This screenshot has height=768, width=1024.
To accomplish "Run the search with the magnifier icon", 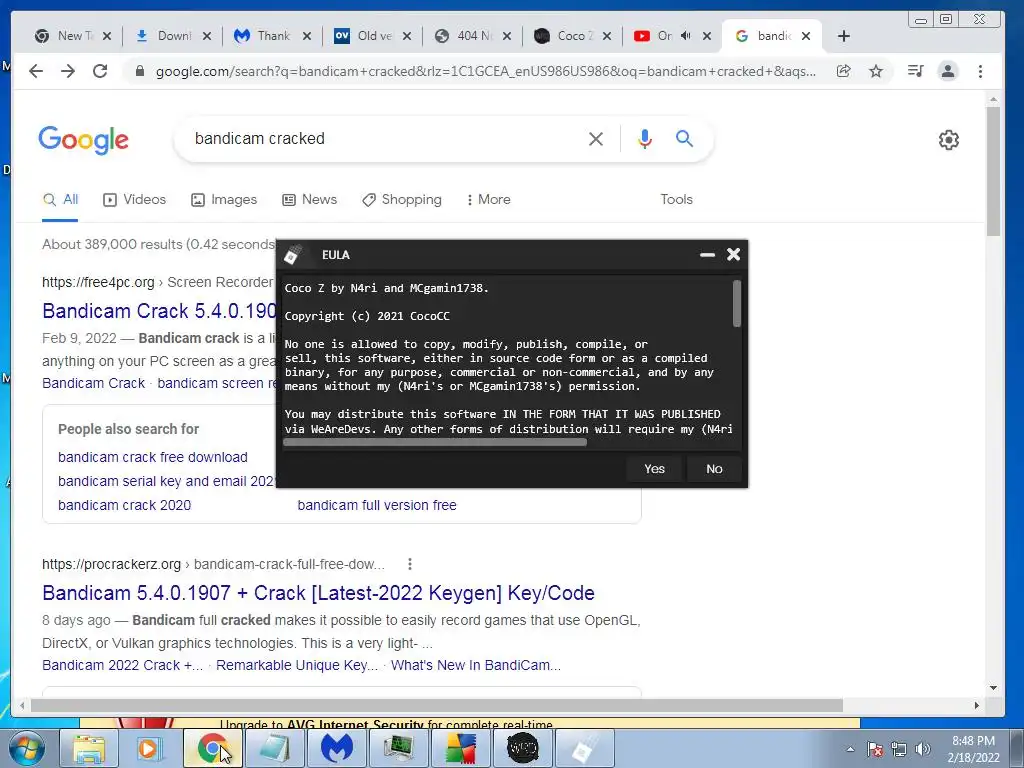I will coord(684,138).
